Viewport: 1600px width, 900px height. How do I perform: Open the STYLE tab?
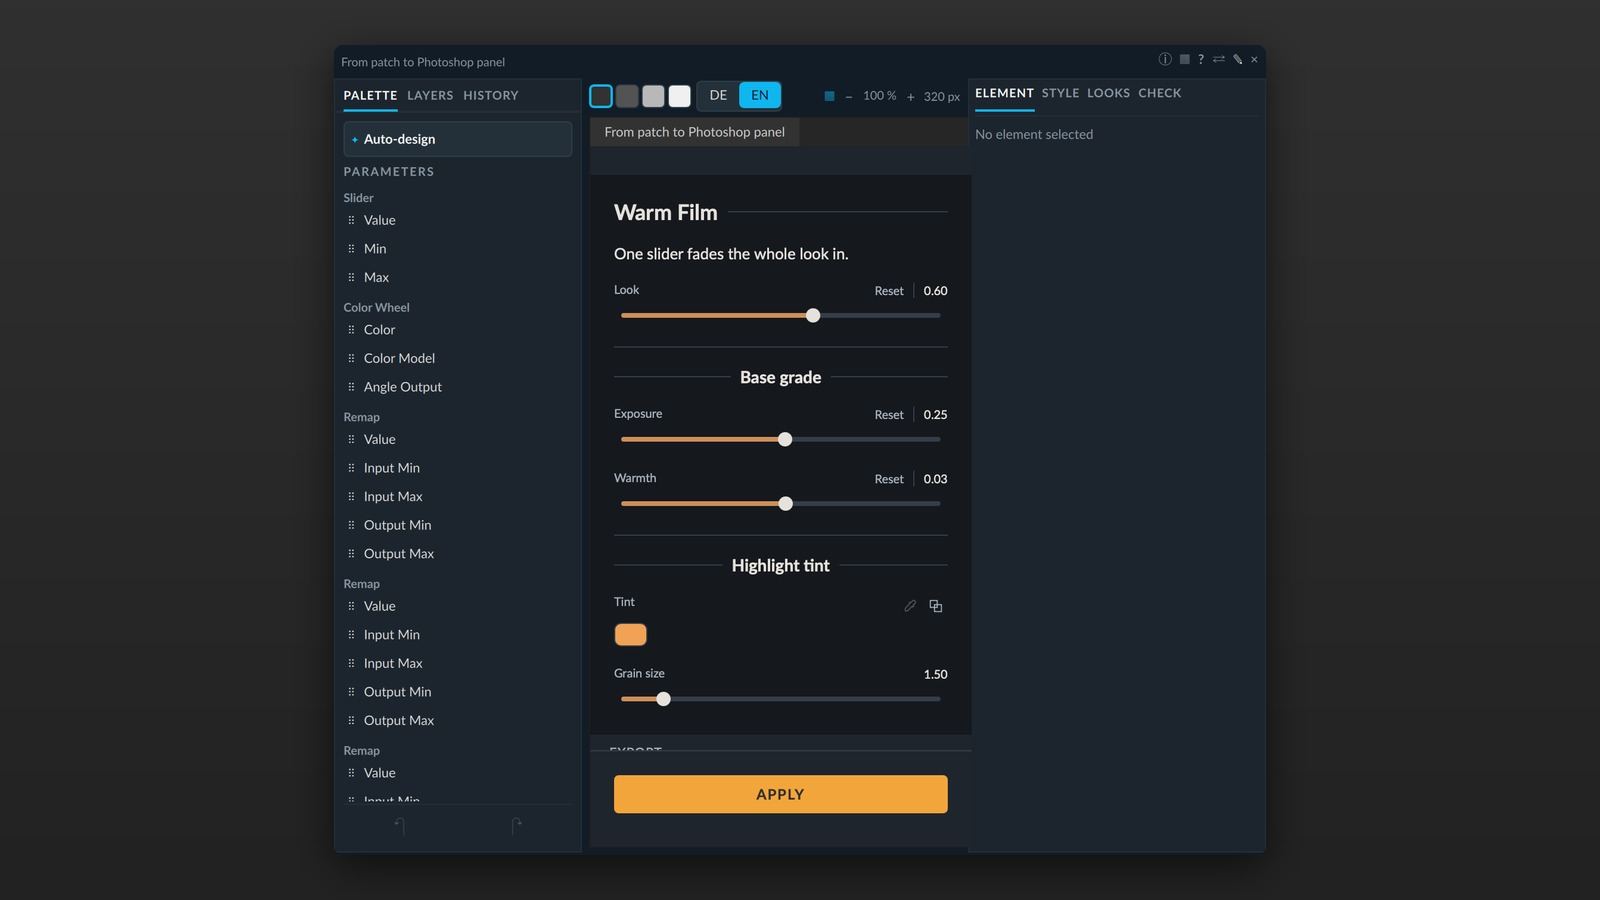pyautogui.click(x=1060, y=93)
